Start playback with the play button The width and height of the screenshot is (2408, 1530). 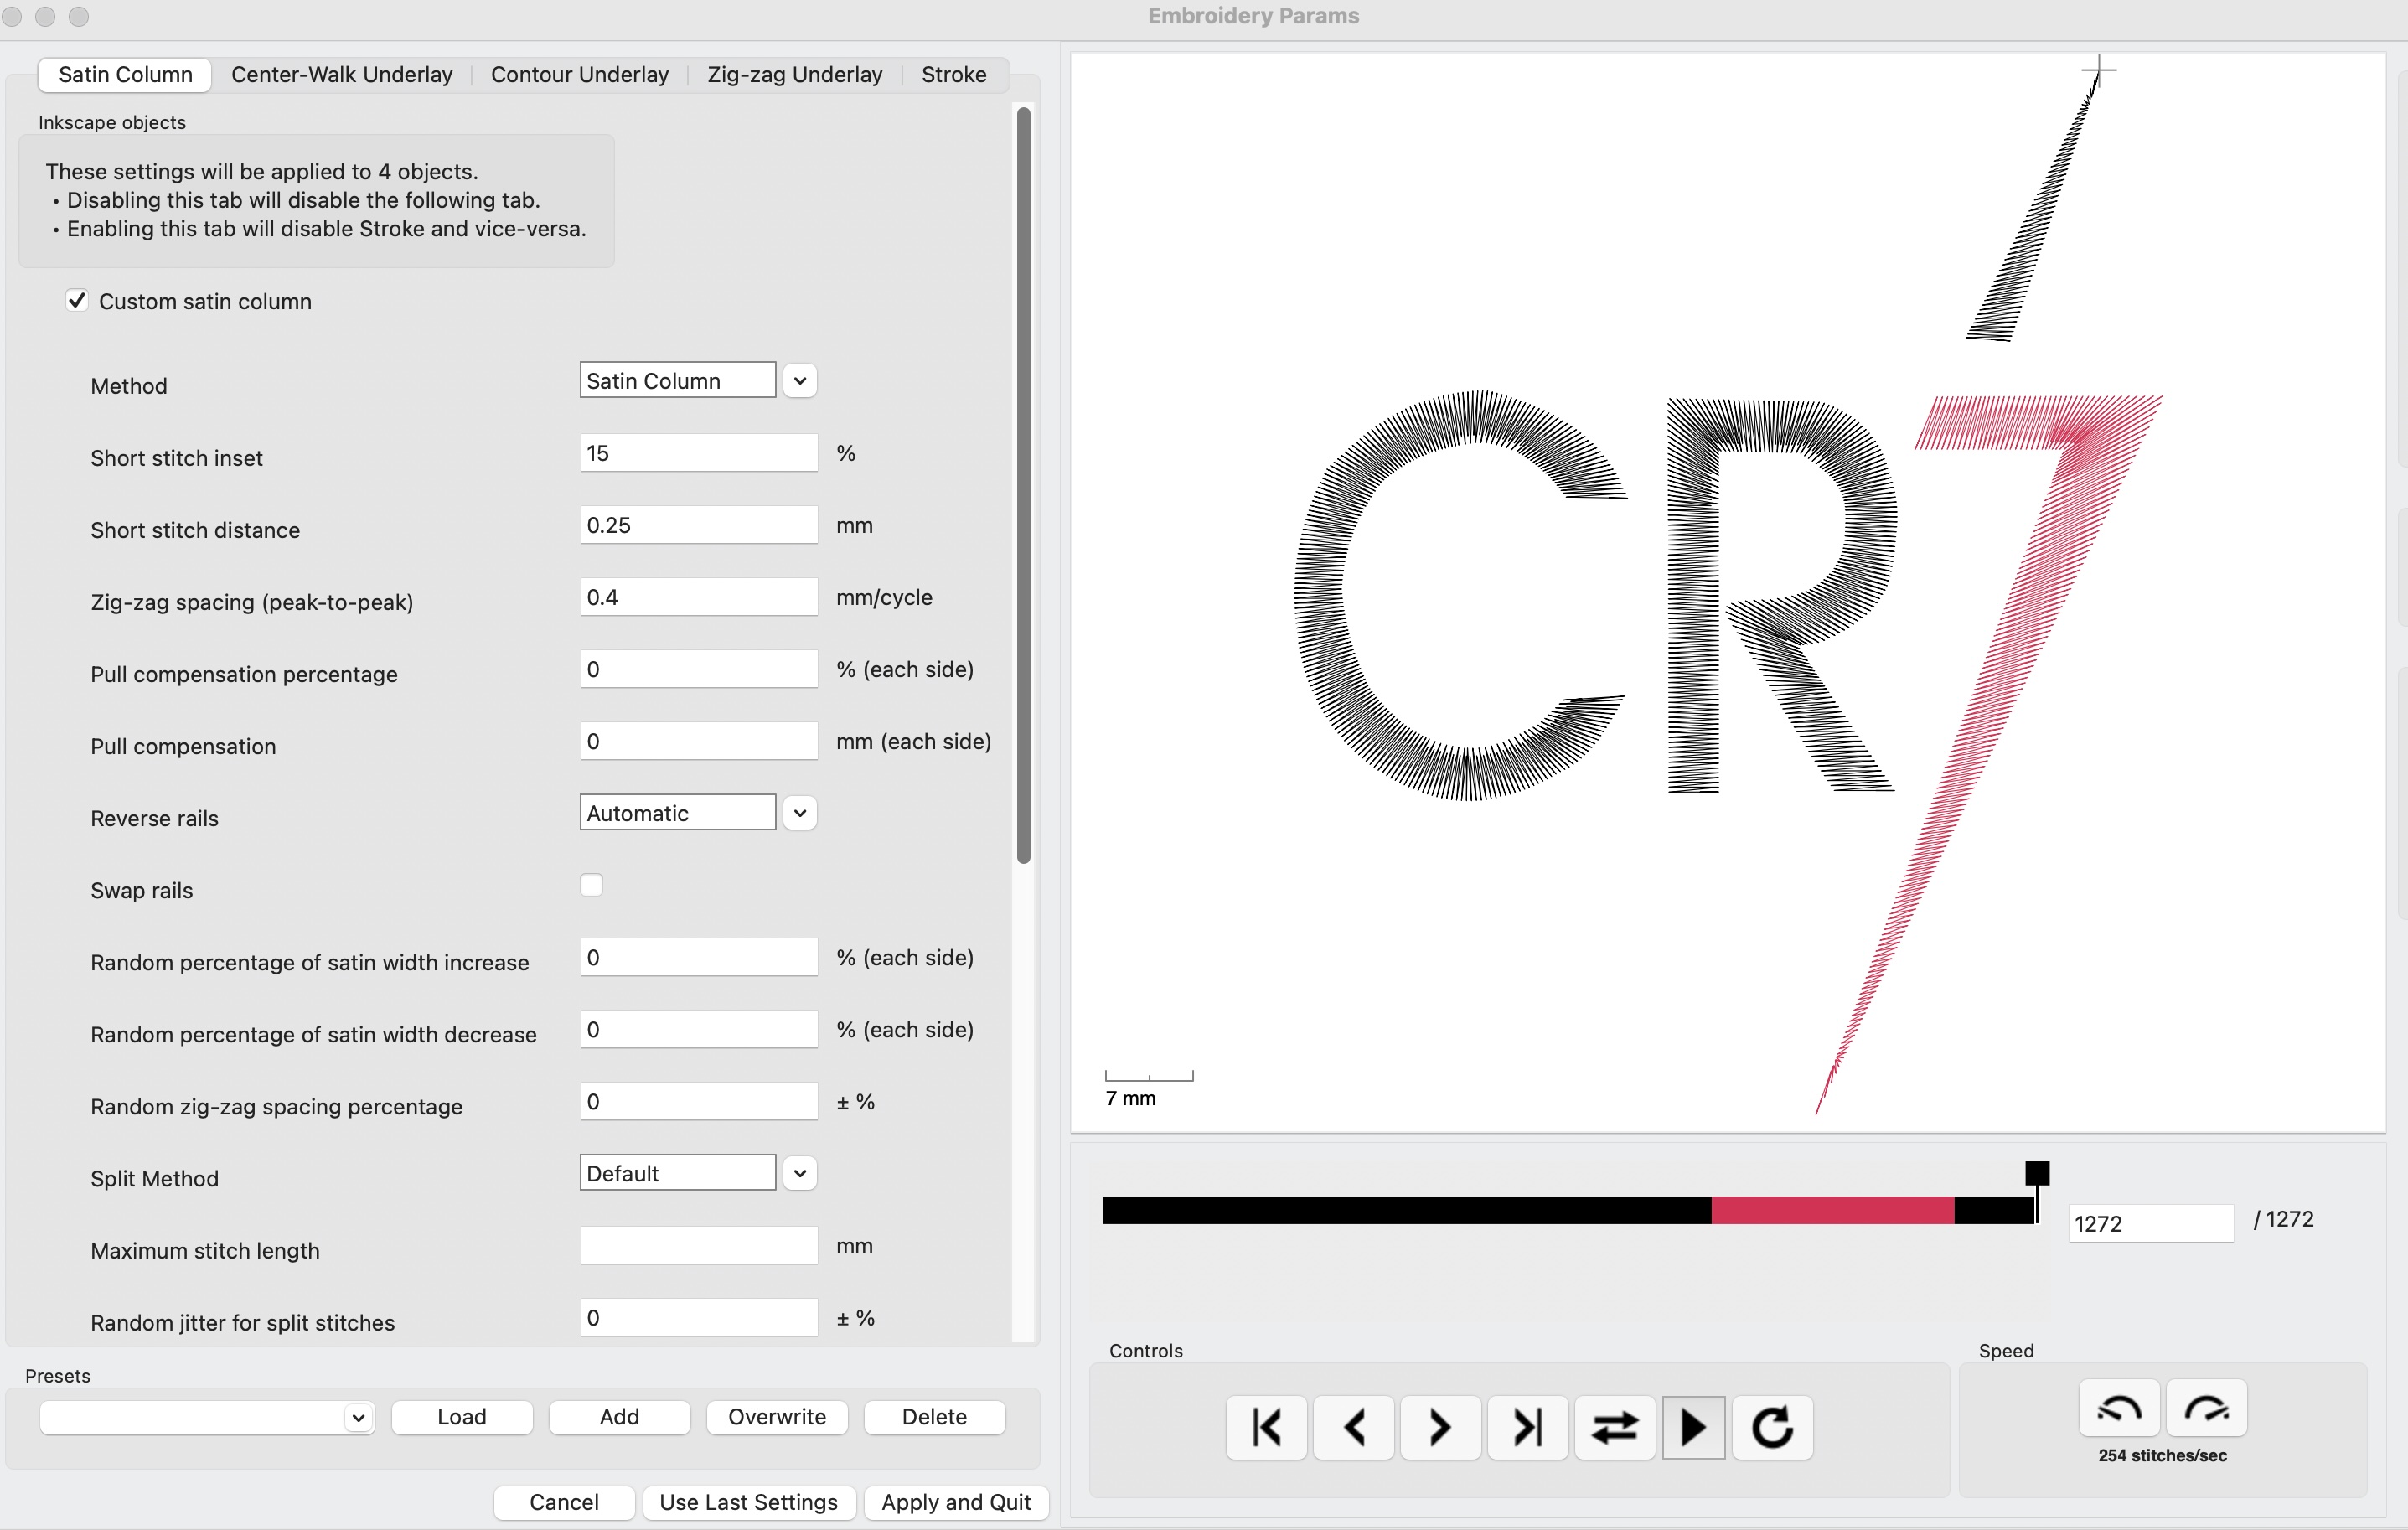tap(1693, 1427)
